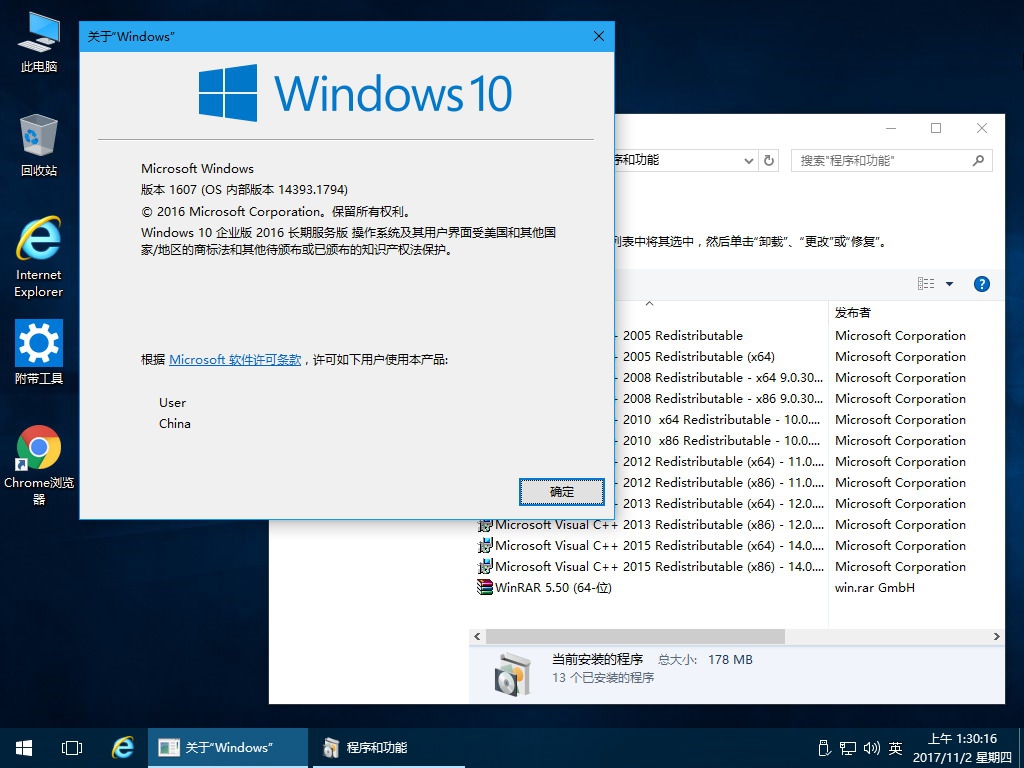Image resolution: width=1024 pixels, height=768 pixels.
Task: Click the refresh icon in Programs window
Action: pos(769,161)
